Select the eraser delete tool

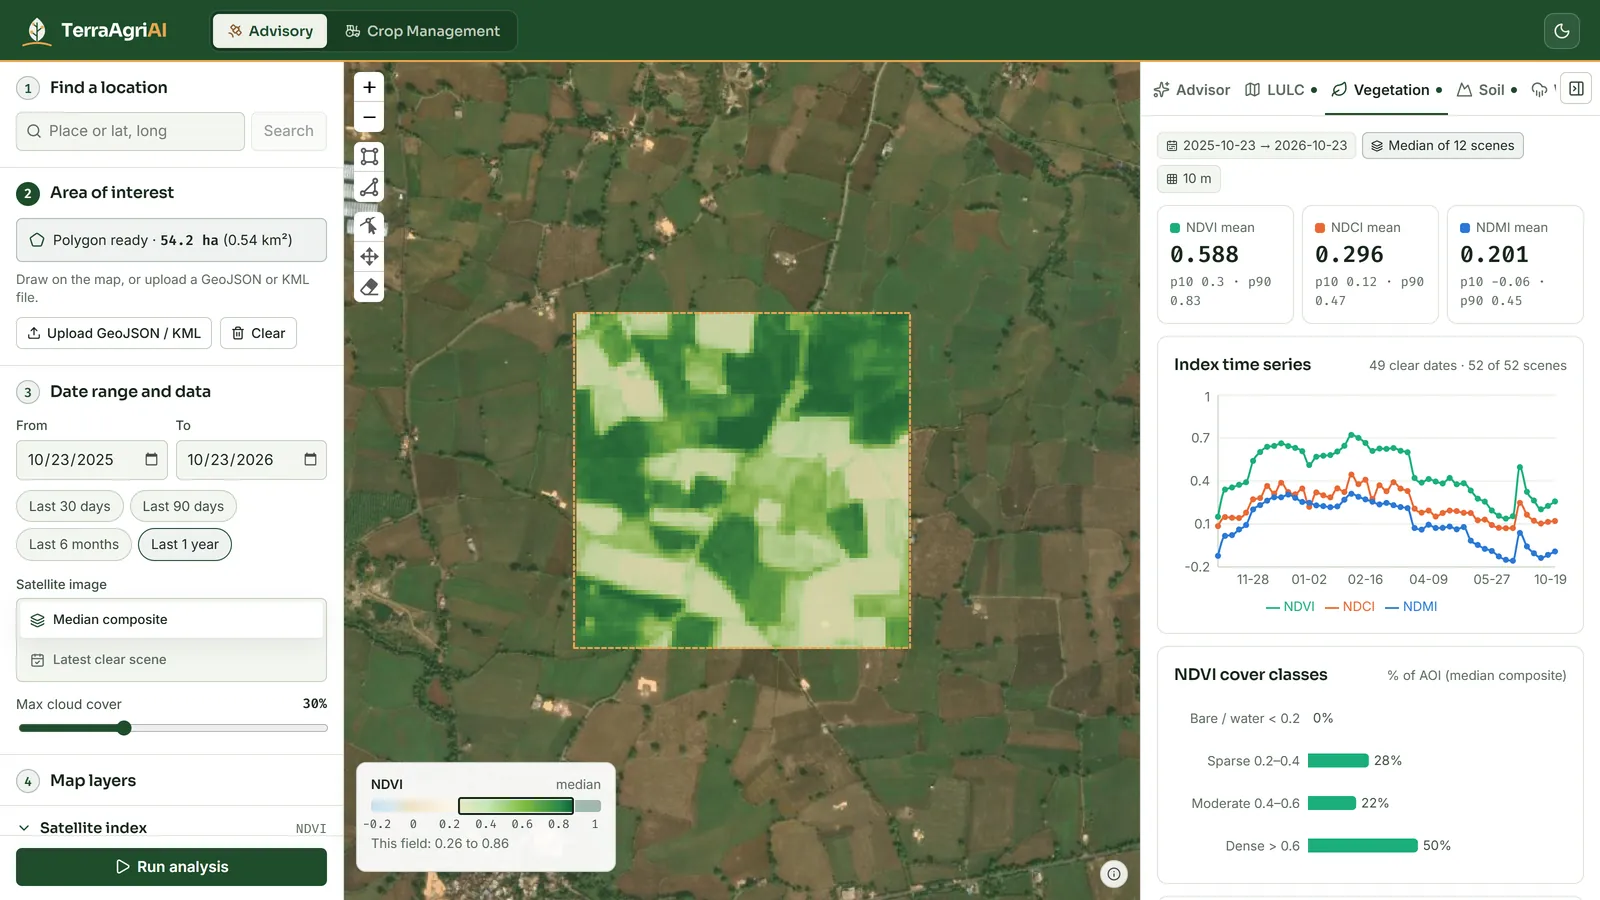(369, 287)
